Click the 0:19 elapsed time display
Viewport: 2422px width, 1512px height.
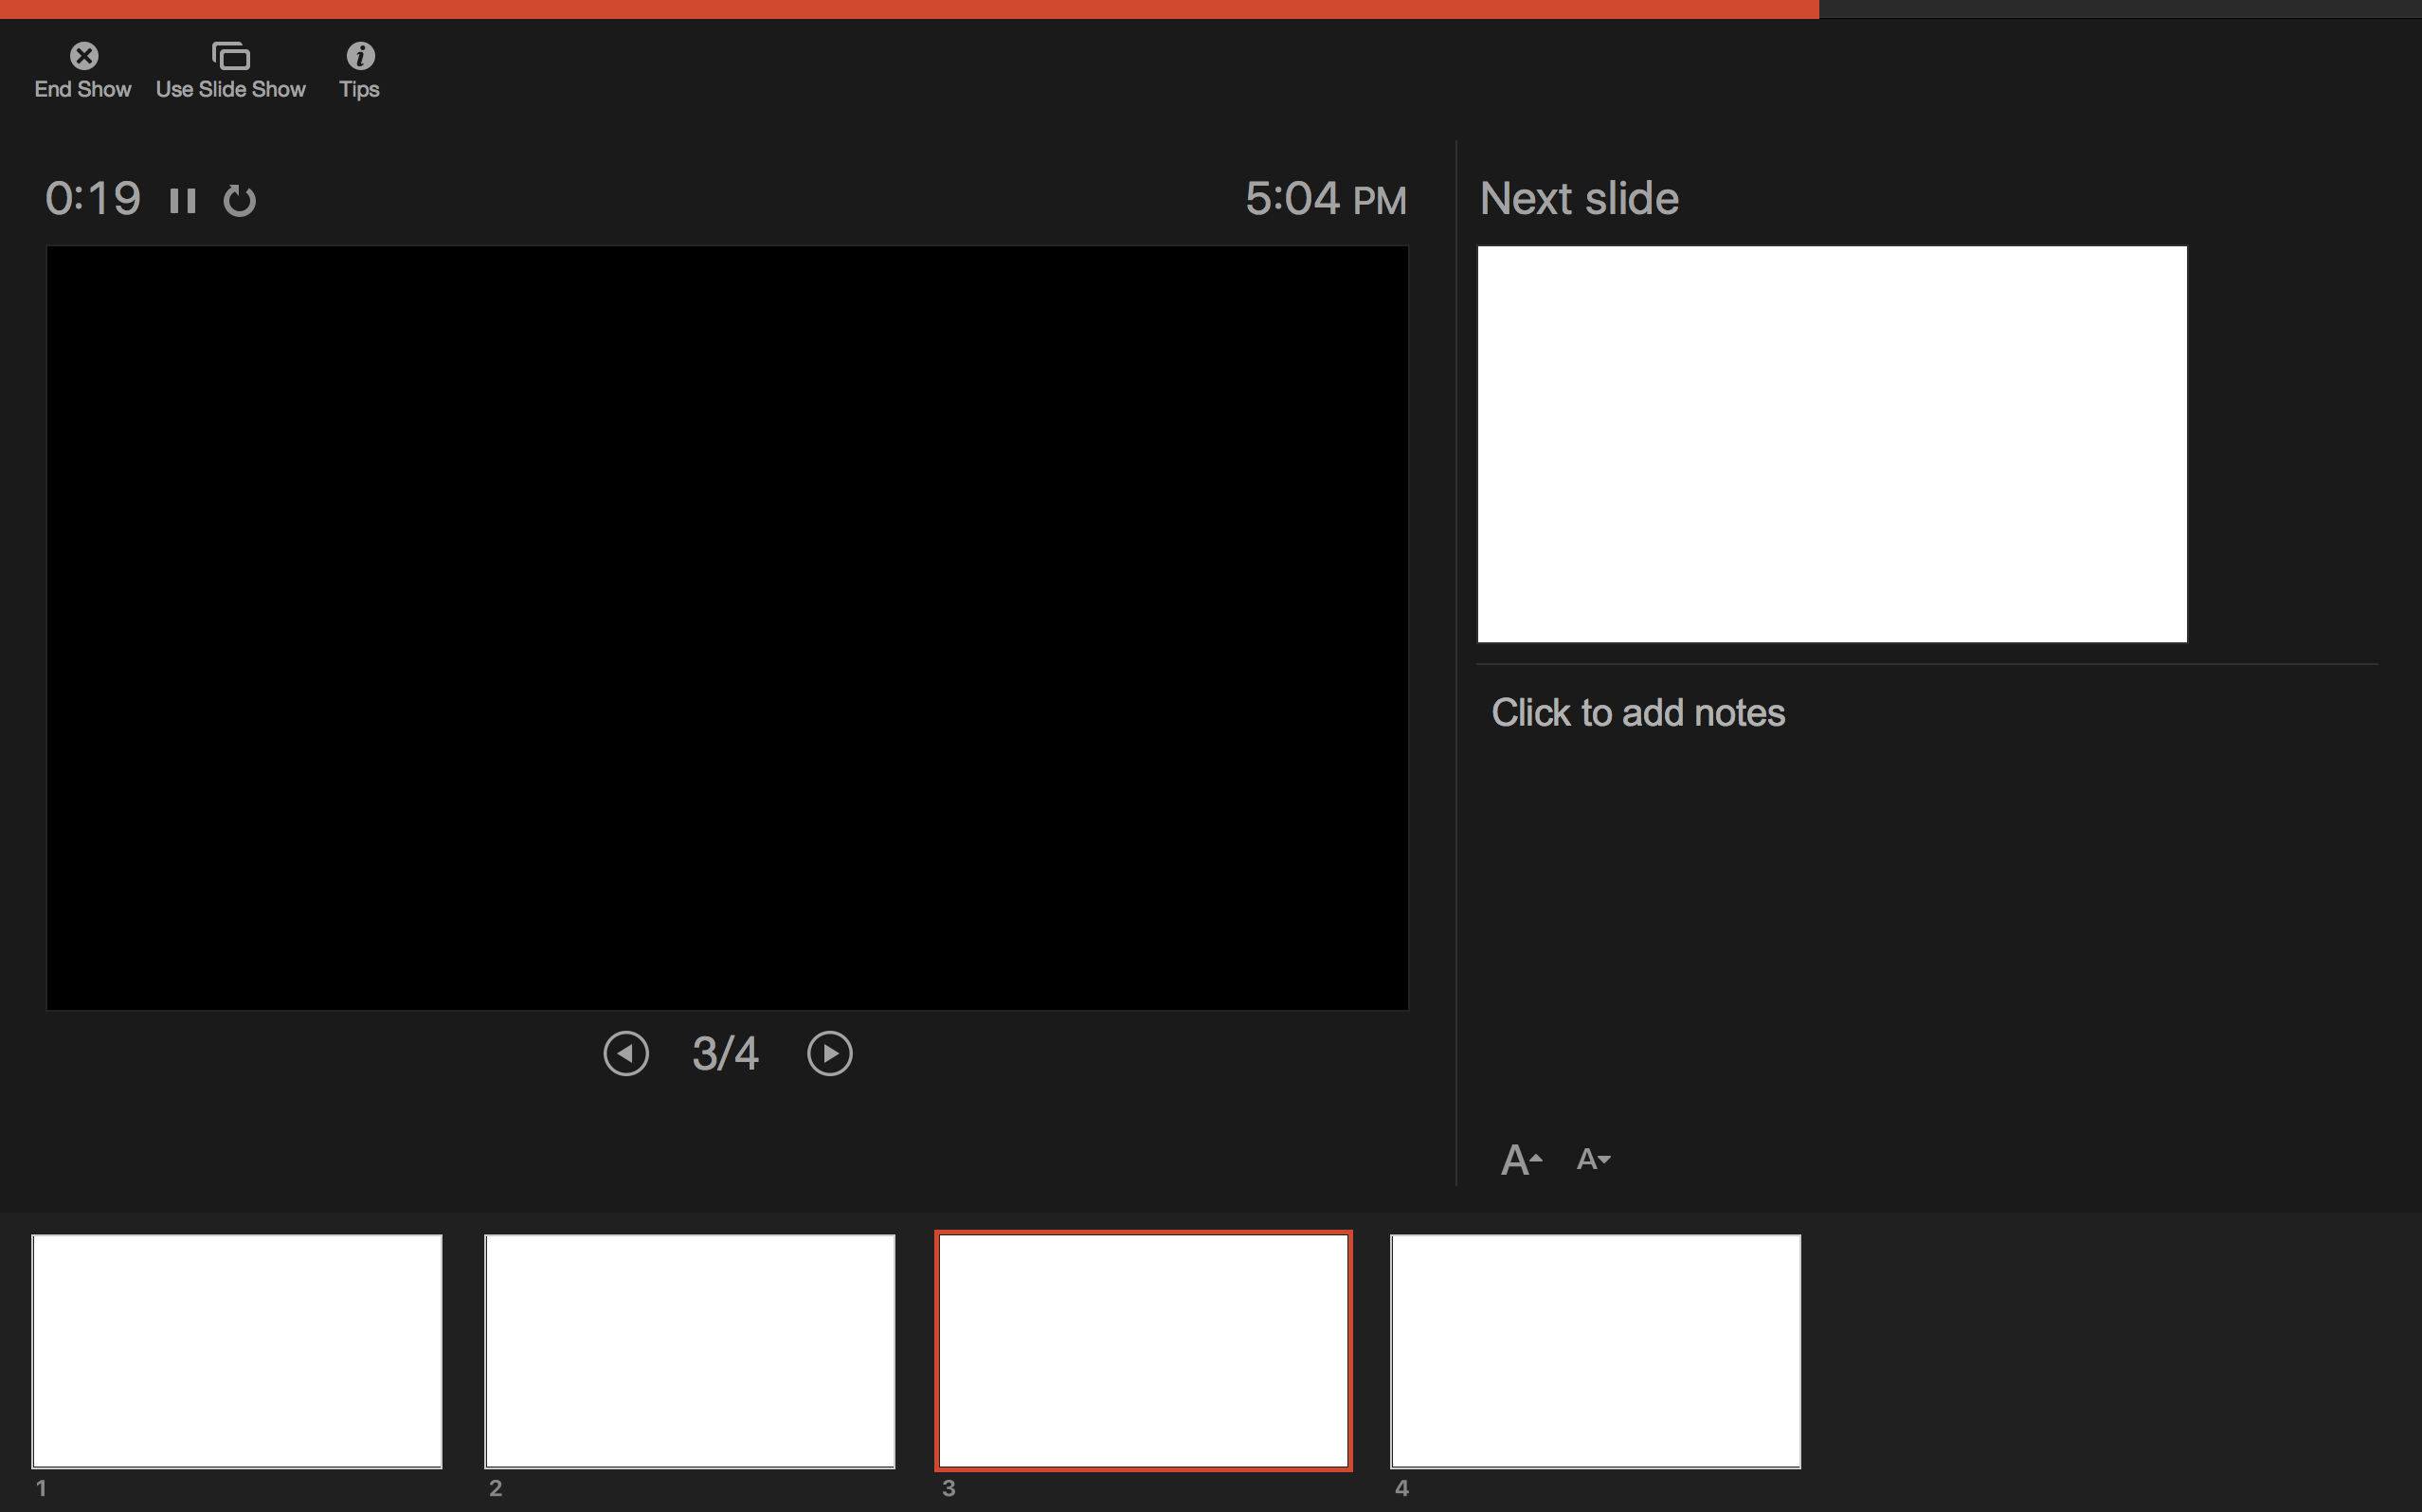click(x=93, y=199)
